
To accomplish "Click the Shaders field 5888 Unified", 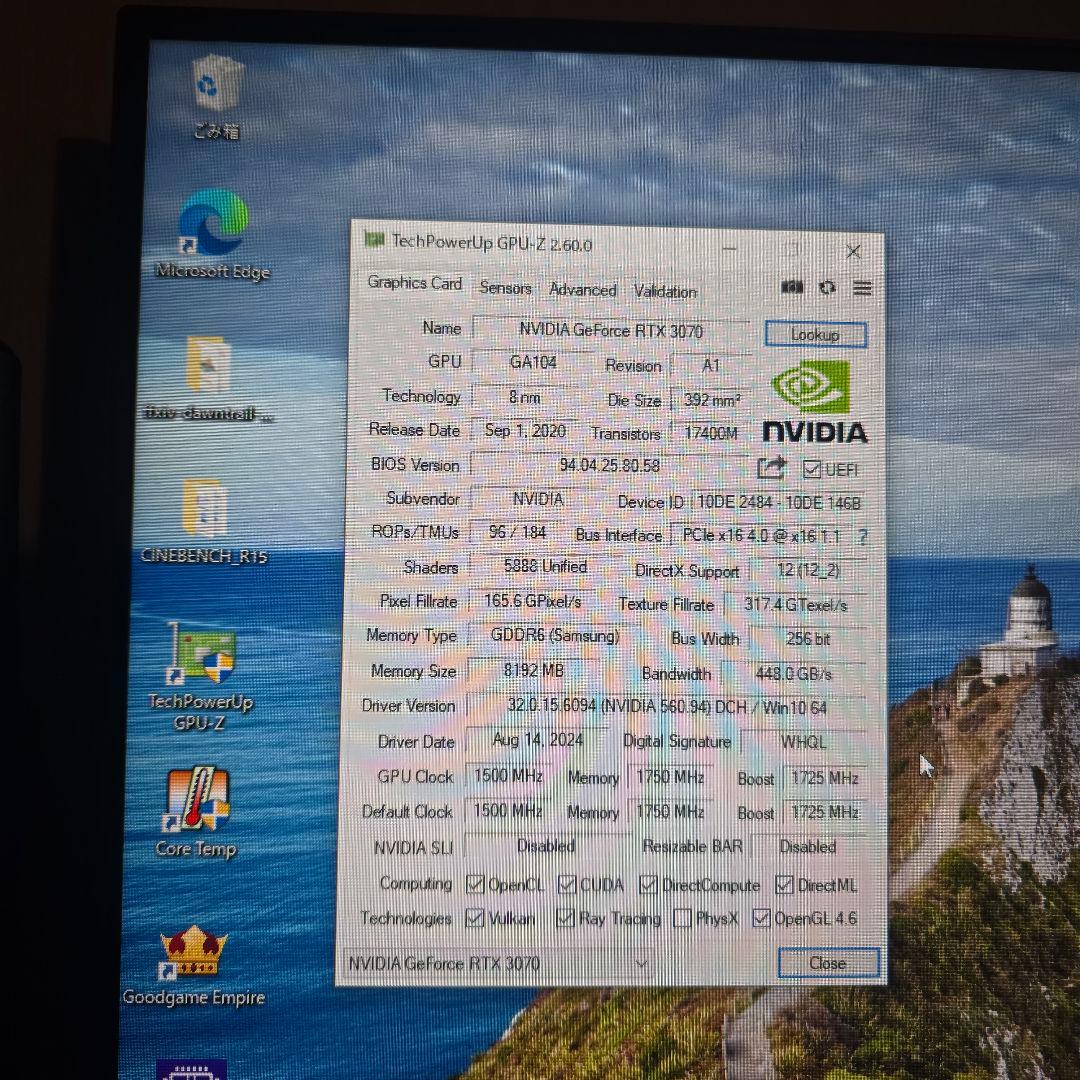I will tap(545, 567).
